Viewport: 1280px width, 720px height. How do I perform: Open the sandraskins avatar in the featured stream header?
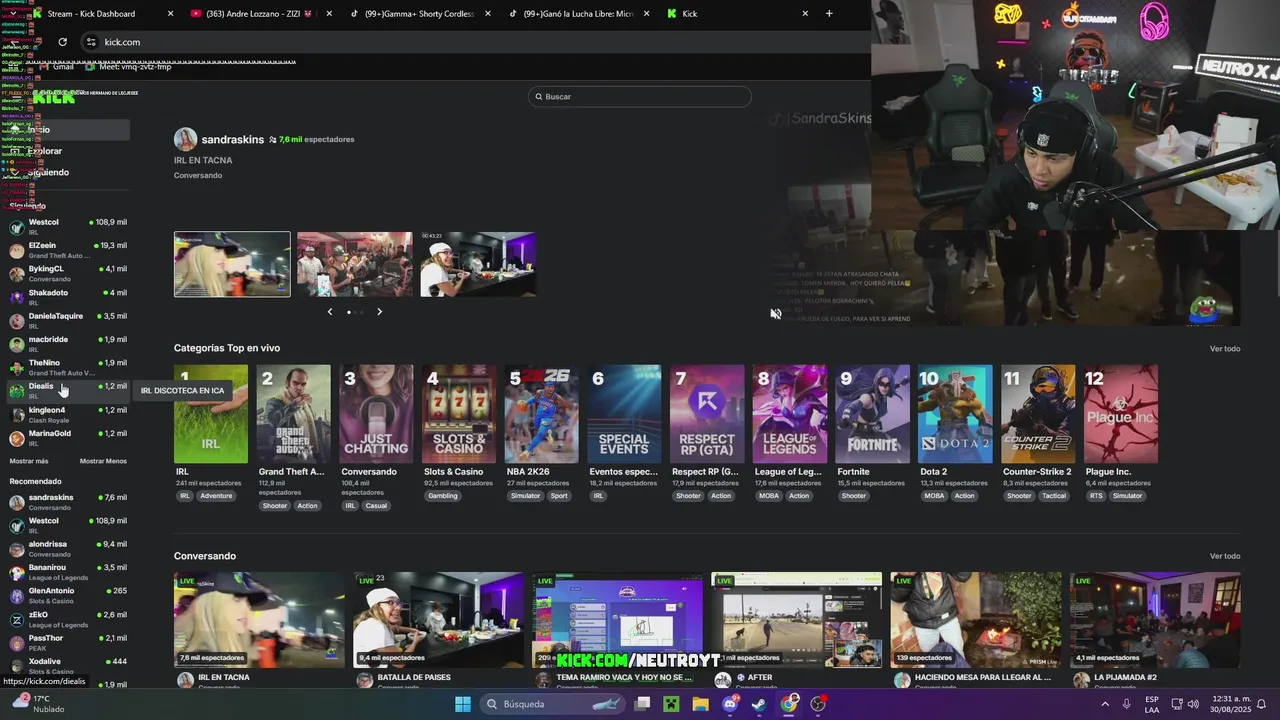pyautogui.click(x=185, y=139)
